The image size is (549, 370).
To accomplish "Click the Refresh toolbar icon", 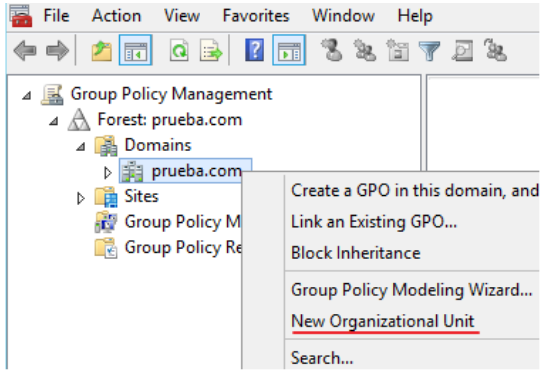I will pyautogui.click(x=179, y=51).
